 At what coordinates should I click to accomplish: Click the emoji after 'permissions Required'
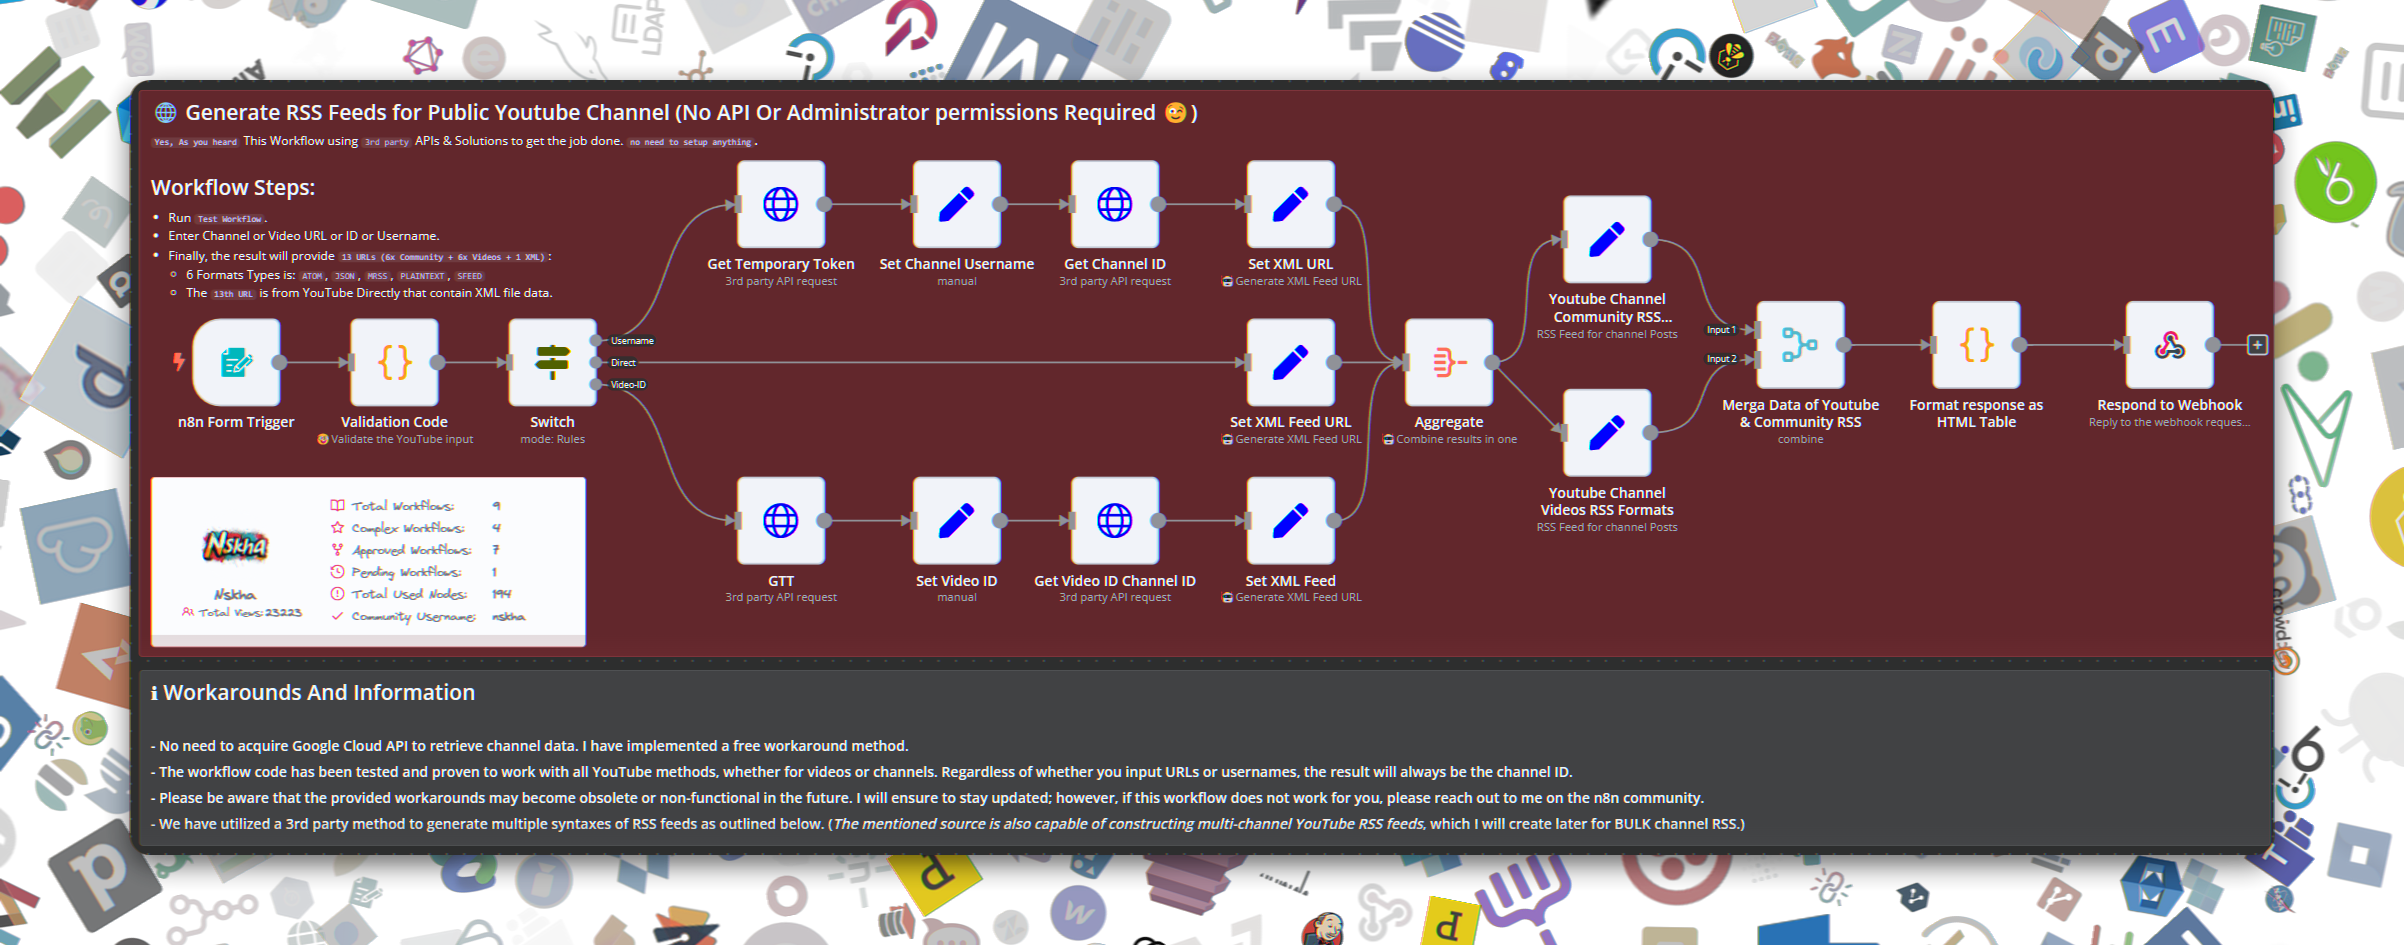tap(1176, 112)
